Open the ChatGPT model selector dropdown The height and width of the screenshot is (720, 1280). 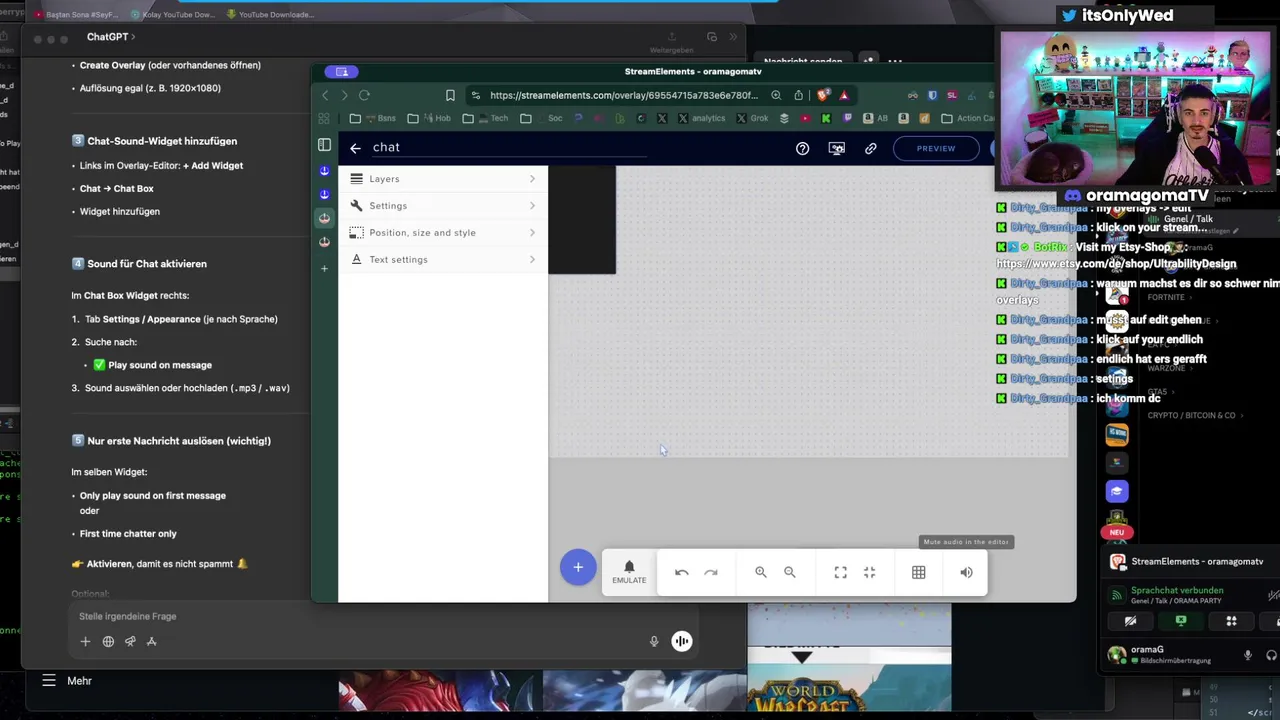coord(110,37)
